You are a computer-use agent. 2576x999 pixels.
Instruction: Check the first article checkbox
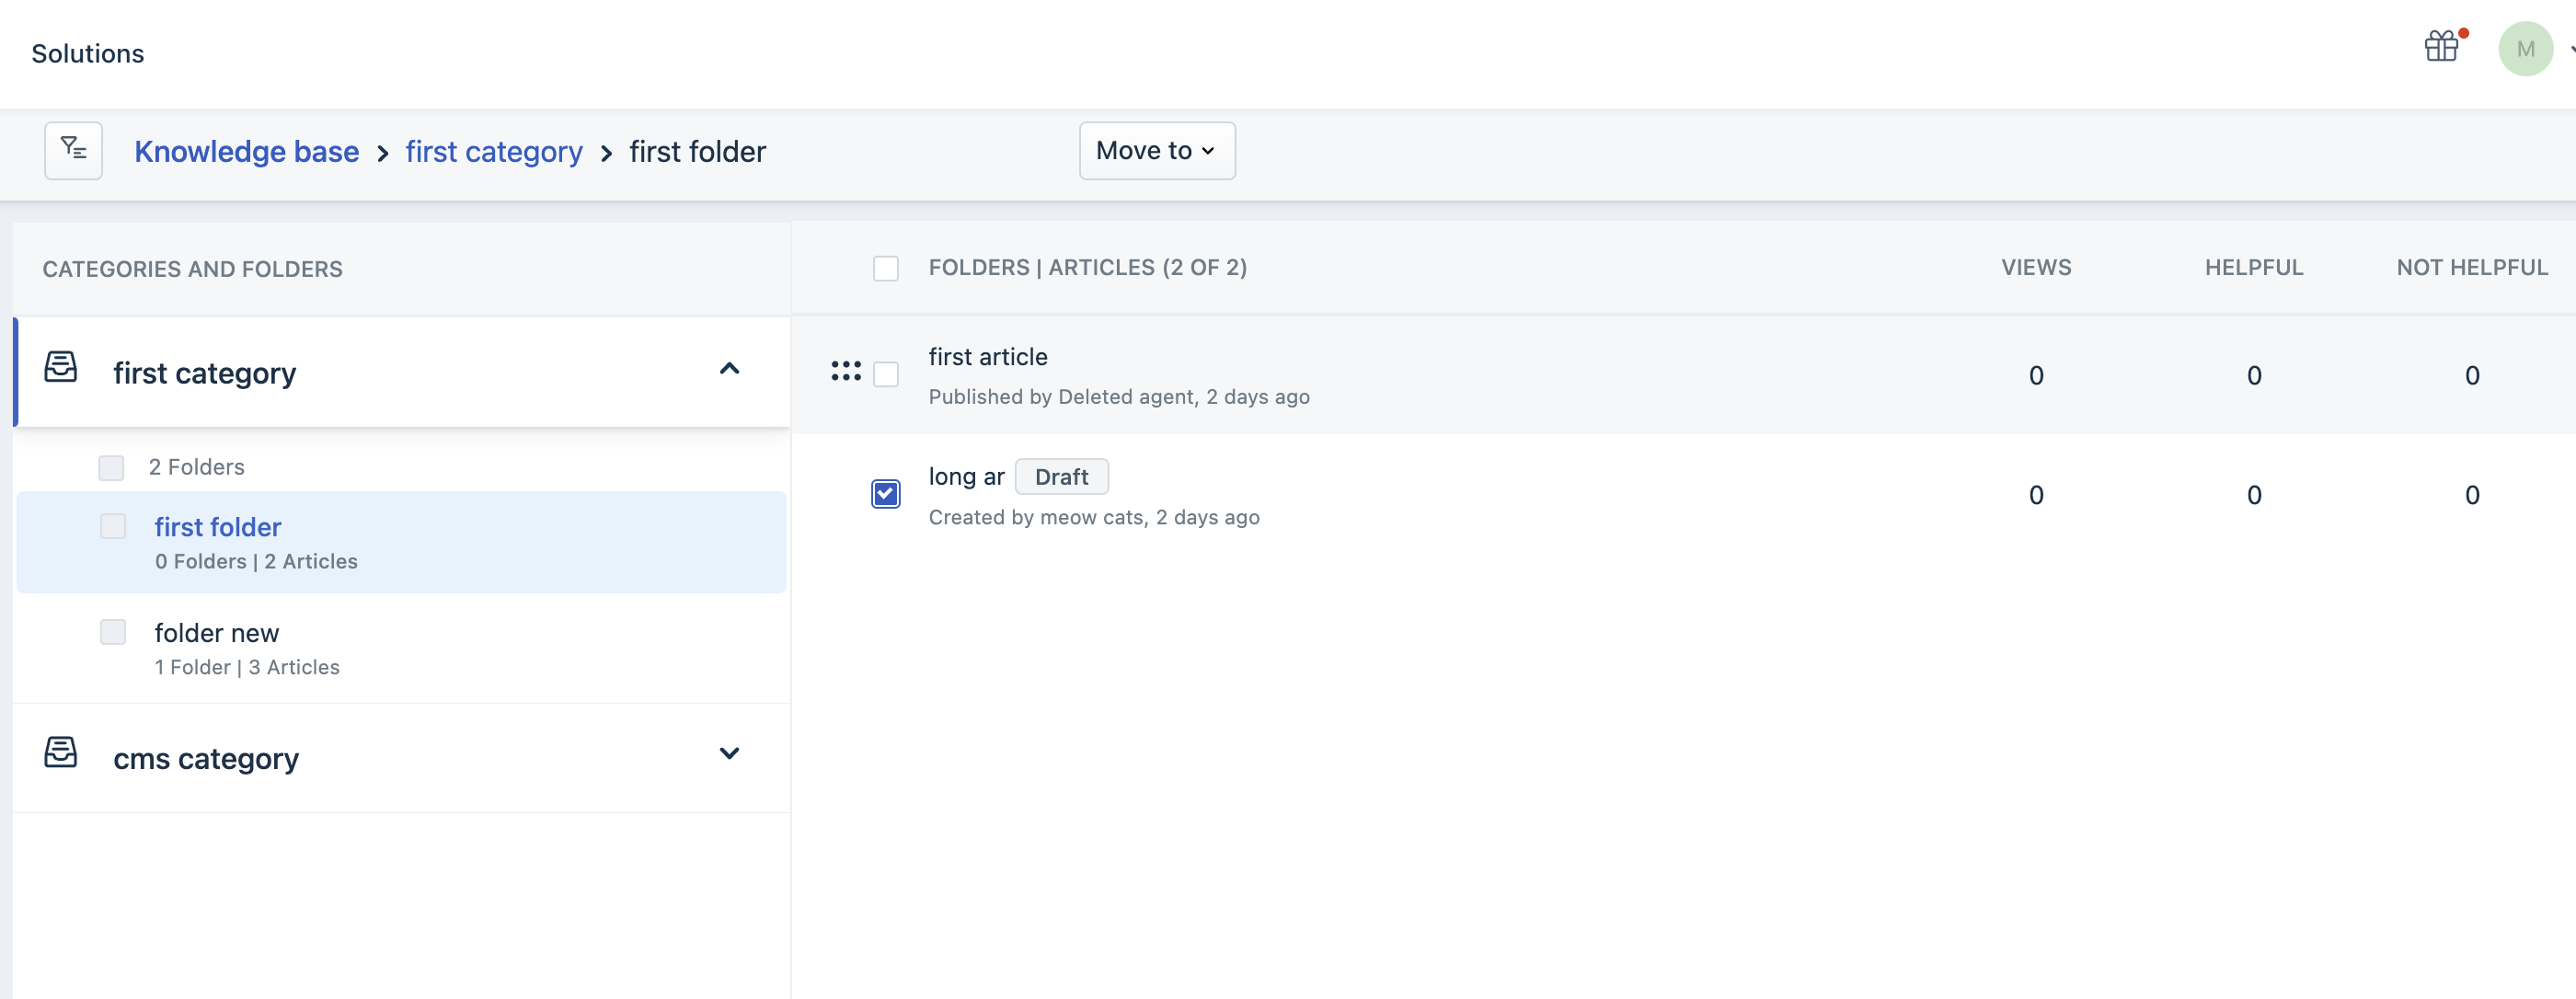[x=885, y=375]
